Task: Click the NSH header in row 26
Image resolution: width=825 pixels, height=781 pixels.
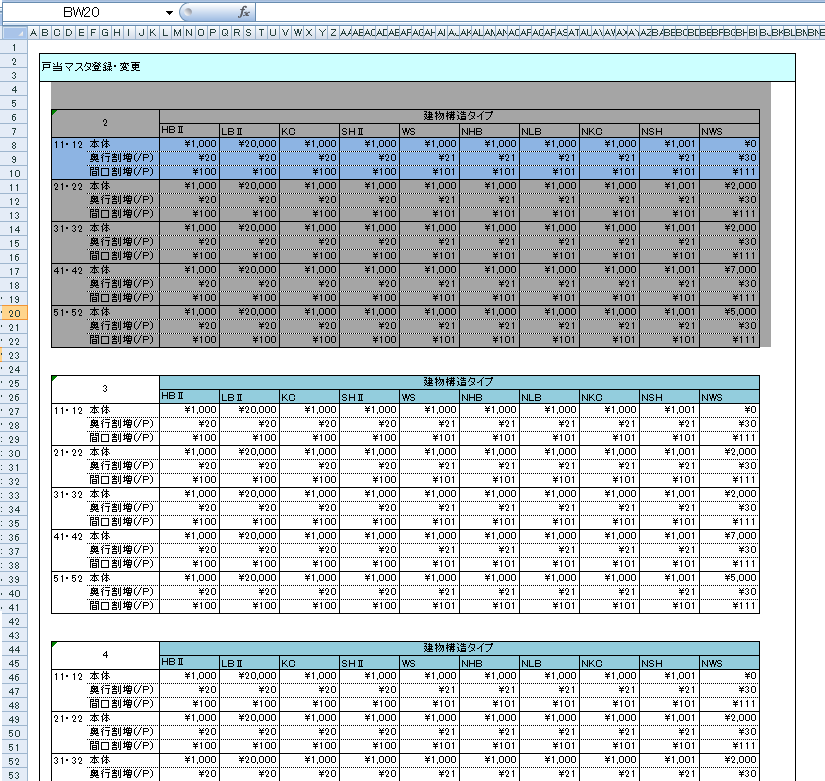Action: (x=669, y=396)
